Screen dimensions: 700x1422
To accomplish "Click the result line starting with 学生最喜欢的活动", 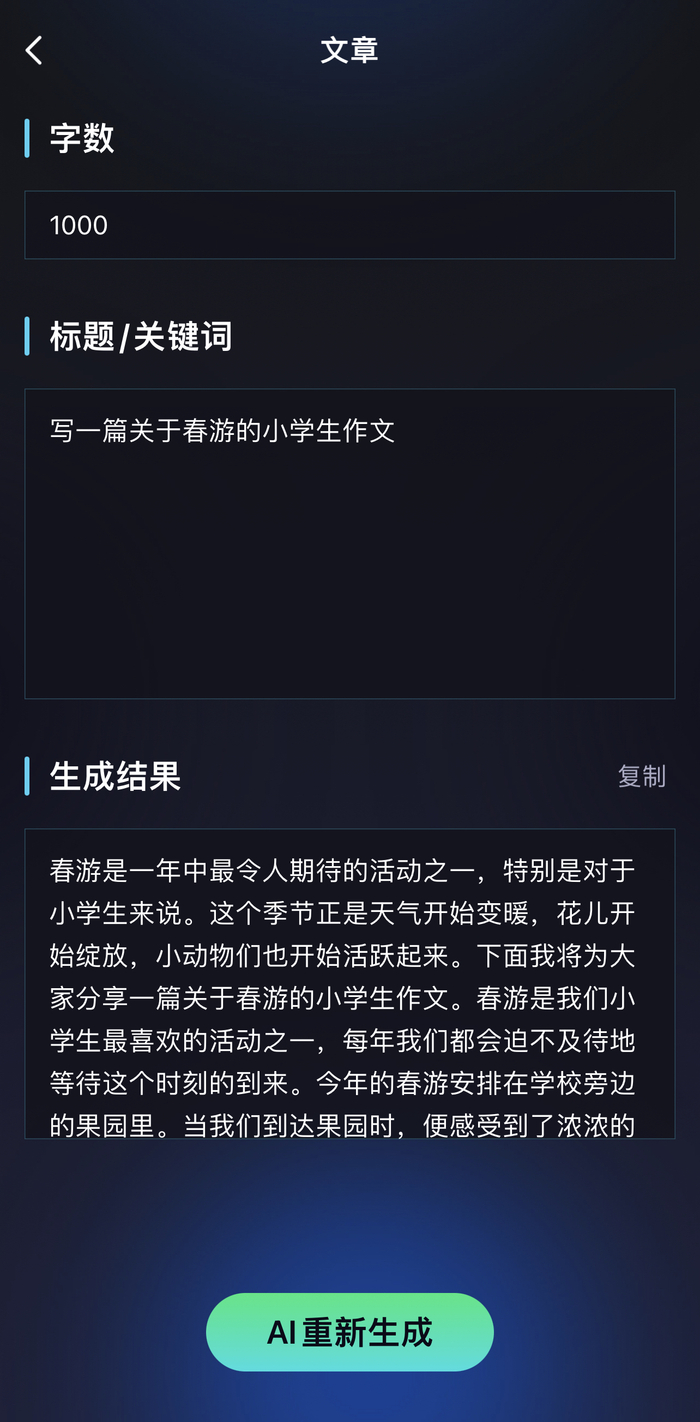I will pos(342,1041).
